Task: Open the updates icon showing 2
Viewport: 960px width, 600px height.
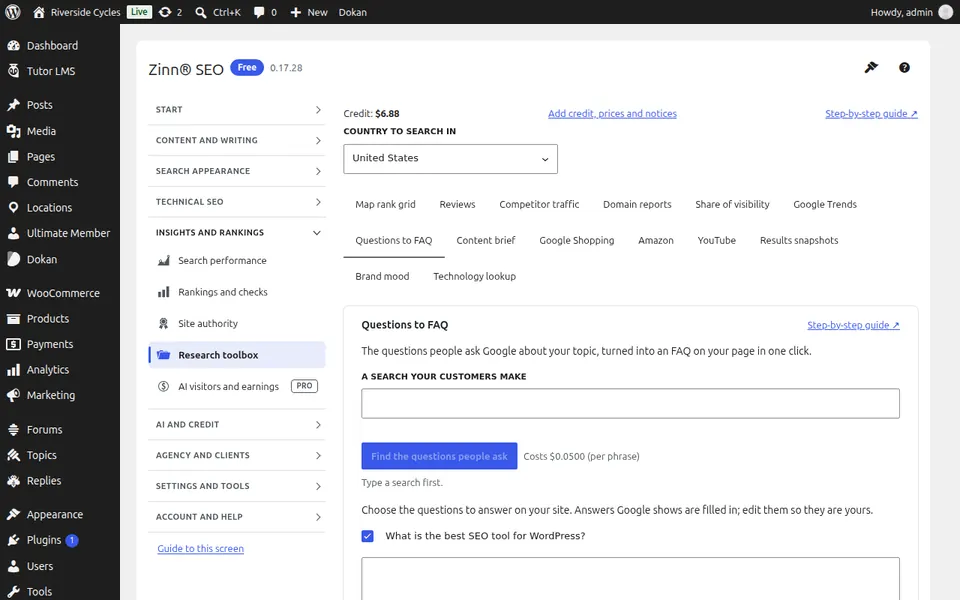Action: (x=170, y=12)
